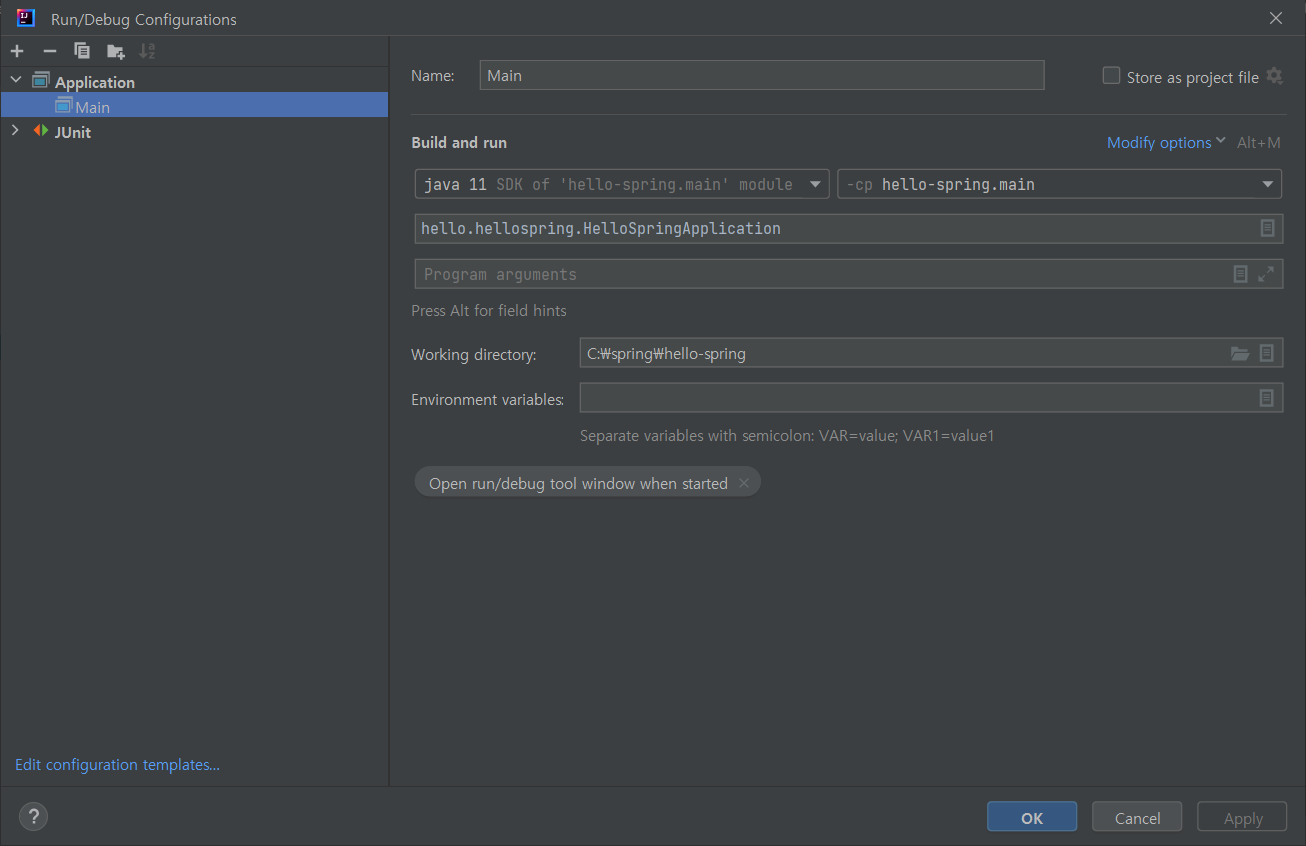1306x846 pixels.
Task: Select the Main configuration in the tree
Action: tap(194, 106)
